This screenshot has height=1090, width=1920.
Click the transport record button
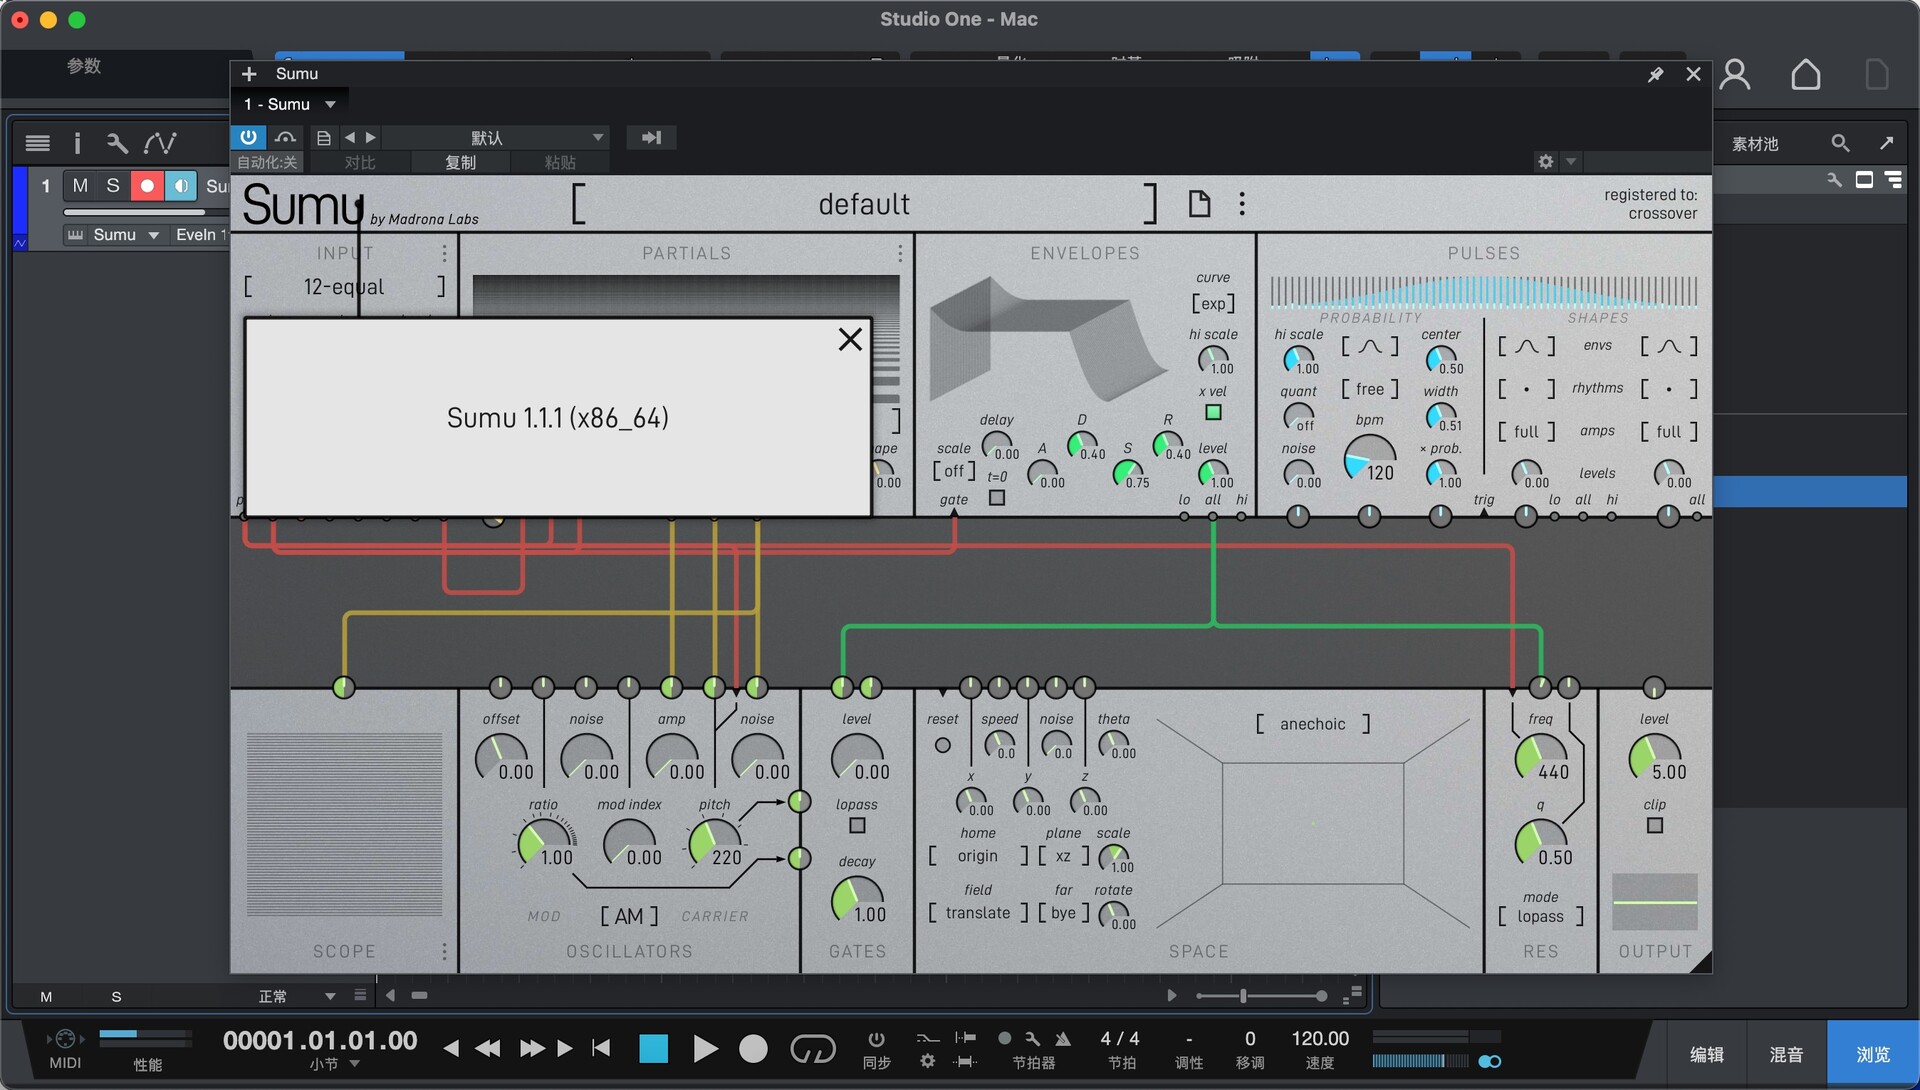tap(753, 1048)
